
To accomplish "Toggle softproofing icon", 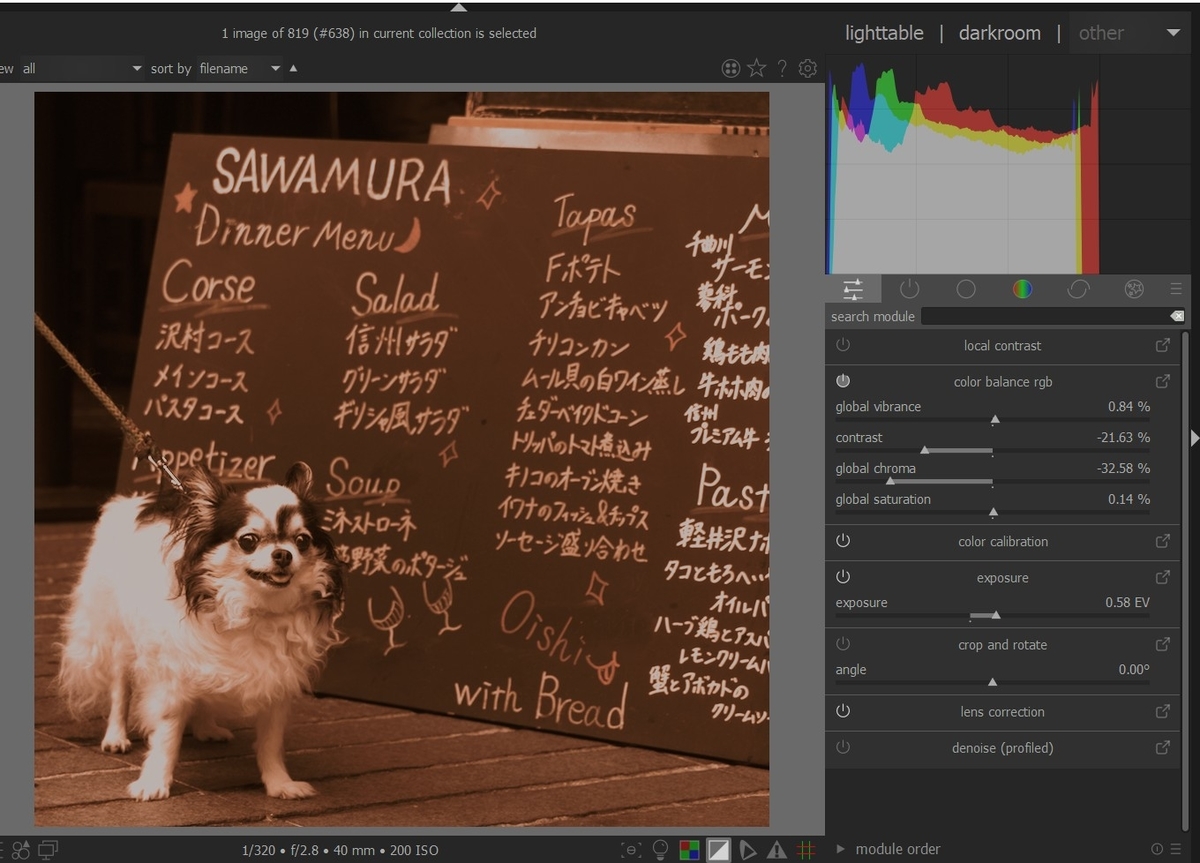I will (x=747, y=850).
